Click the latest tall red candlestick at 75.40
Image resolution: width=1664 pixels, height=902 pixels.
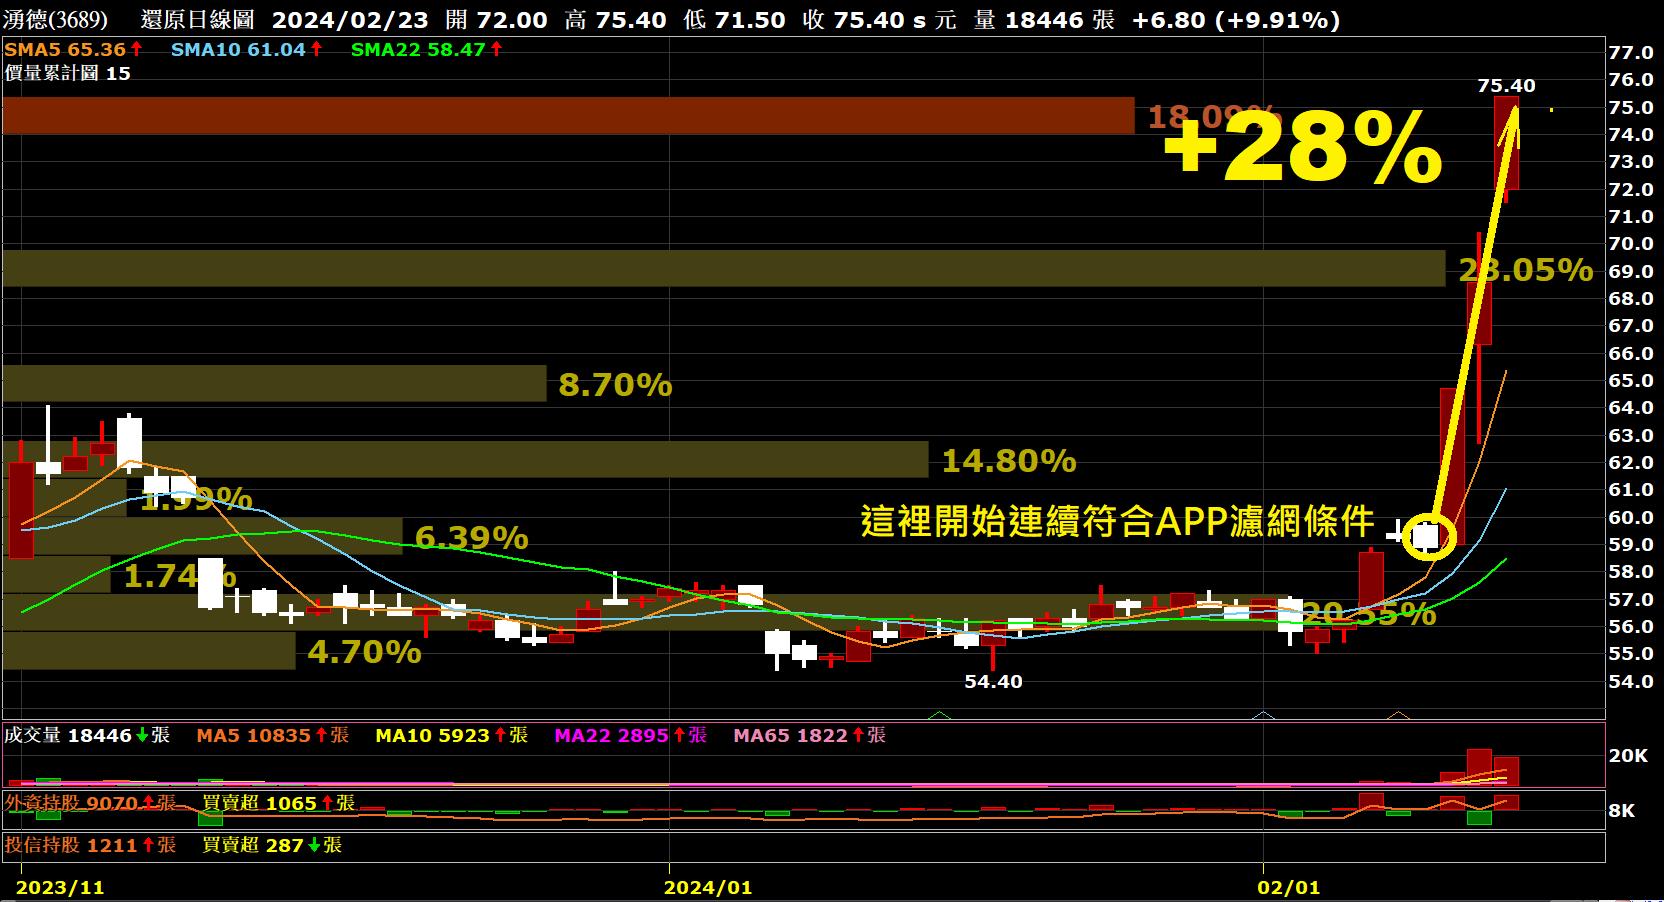click(x=1506, y=142)
